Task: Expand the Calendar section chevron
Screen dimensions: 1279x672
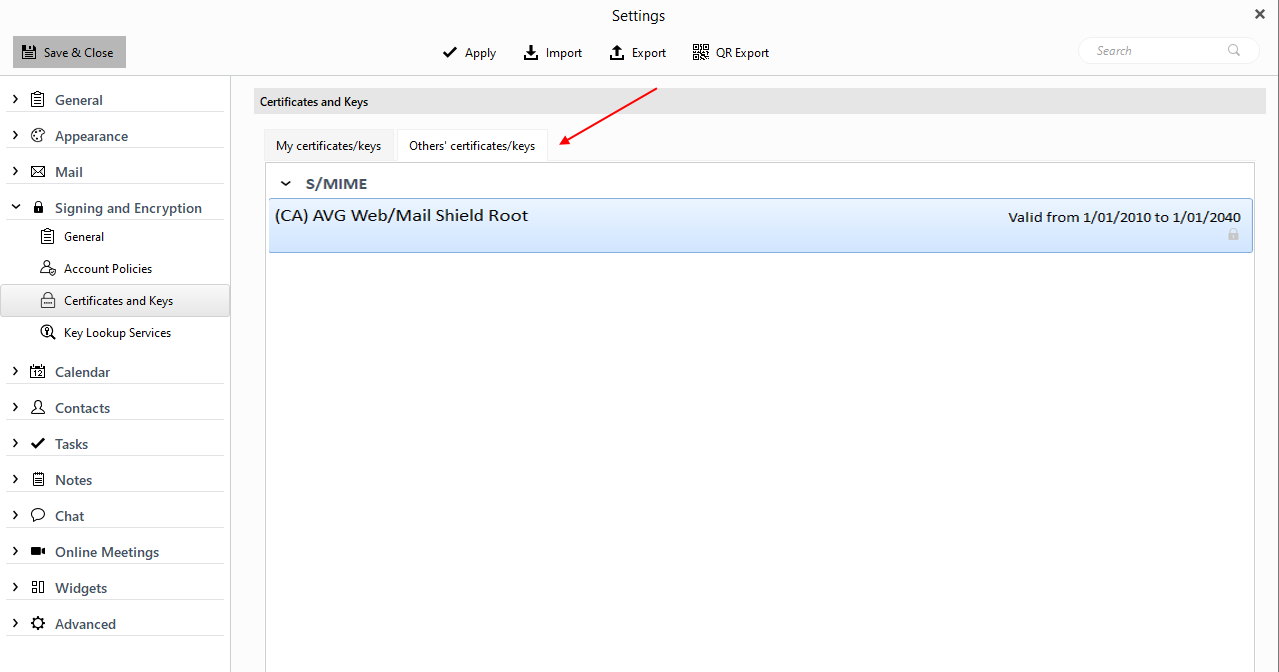Action: (15, 372)
